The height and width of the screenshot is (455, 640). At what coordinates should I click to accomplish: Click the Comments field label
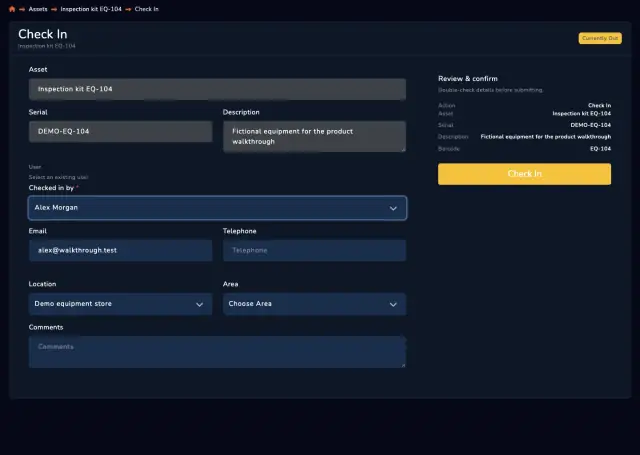pos(46,327)
